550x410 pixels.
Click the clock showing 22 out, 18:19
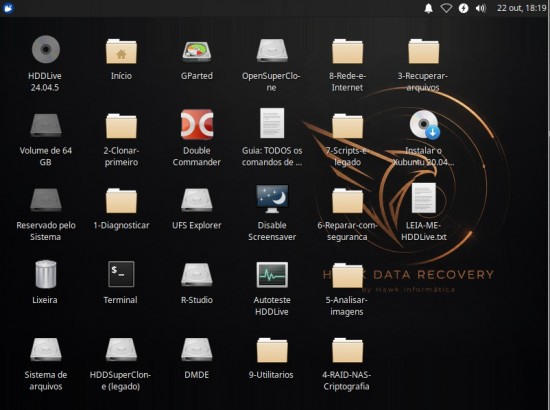tap(522, 8)
